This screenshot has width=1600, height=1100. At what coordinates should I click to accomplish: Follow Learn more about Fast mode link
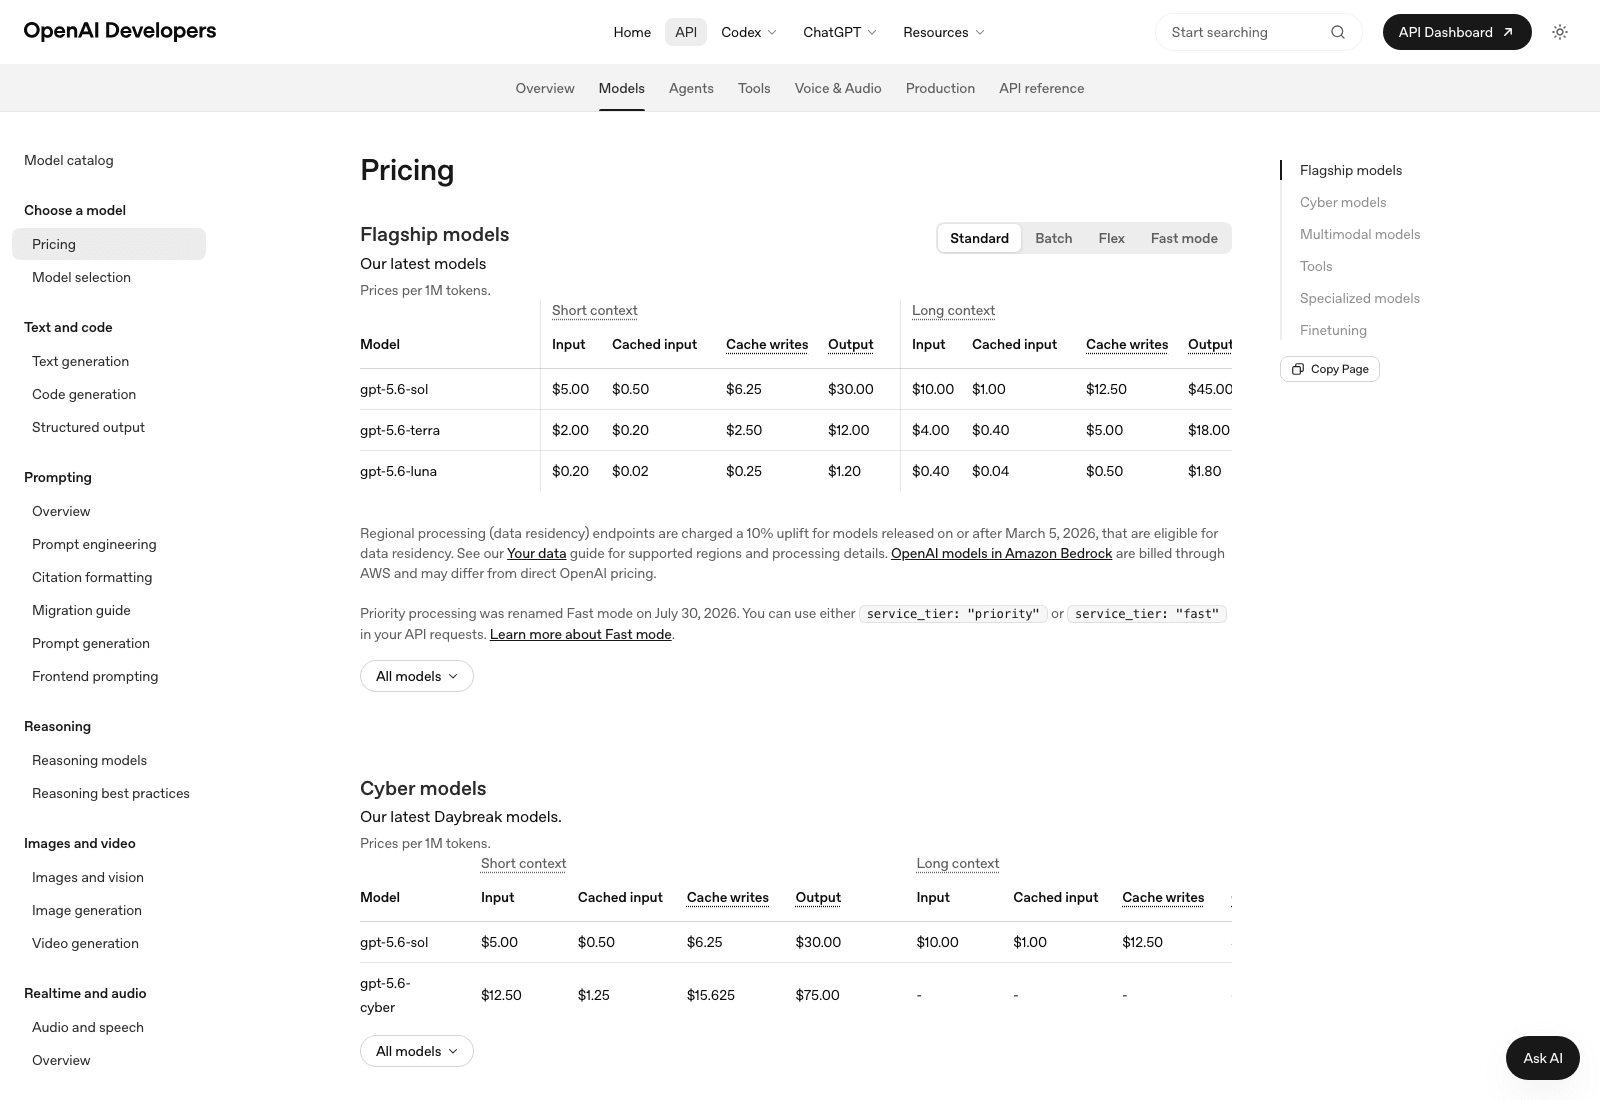(x=580, y=634)
